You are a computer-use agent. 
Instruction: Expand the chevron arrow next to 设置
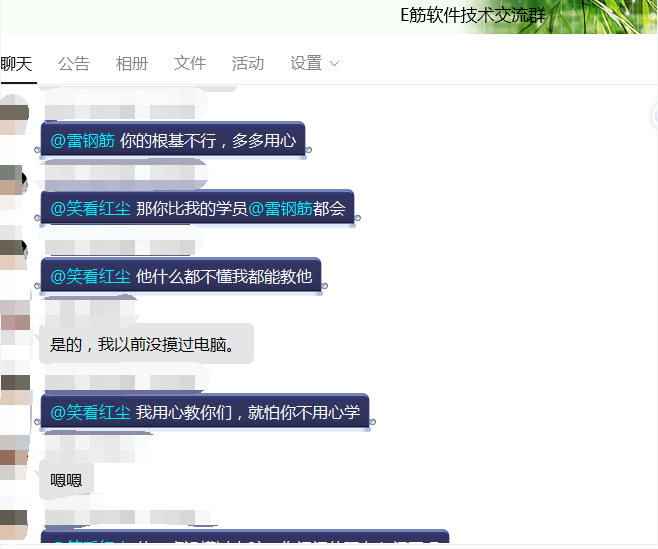[x=334, y=64]
